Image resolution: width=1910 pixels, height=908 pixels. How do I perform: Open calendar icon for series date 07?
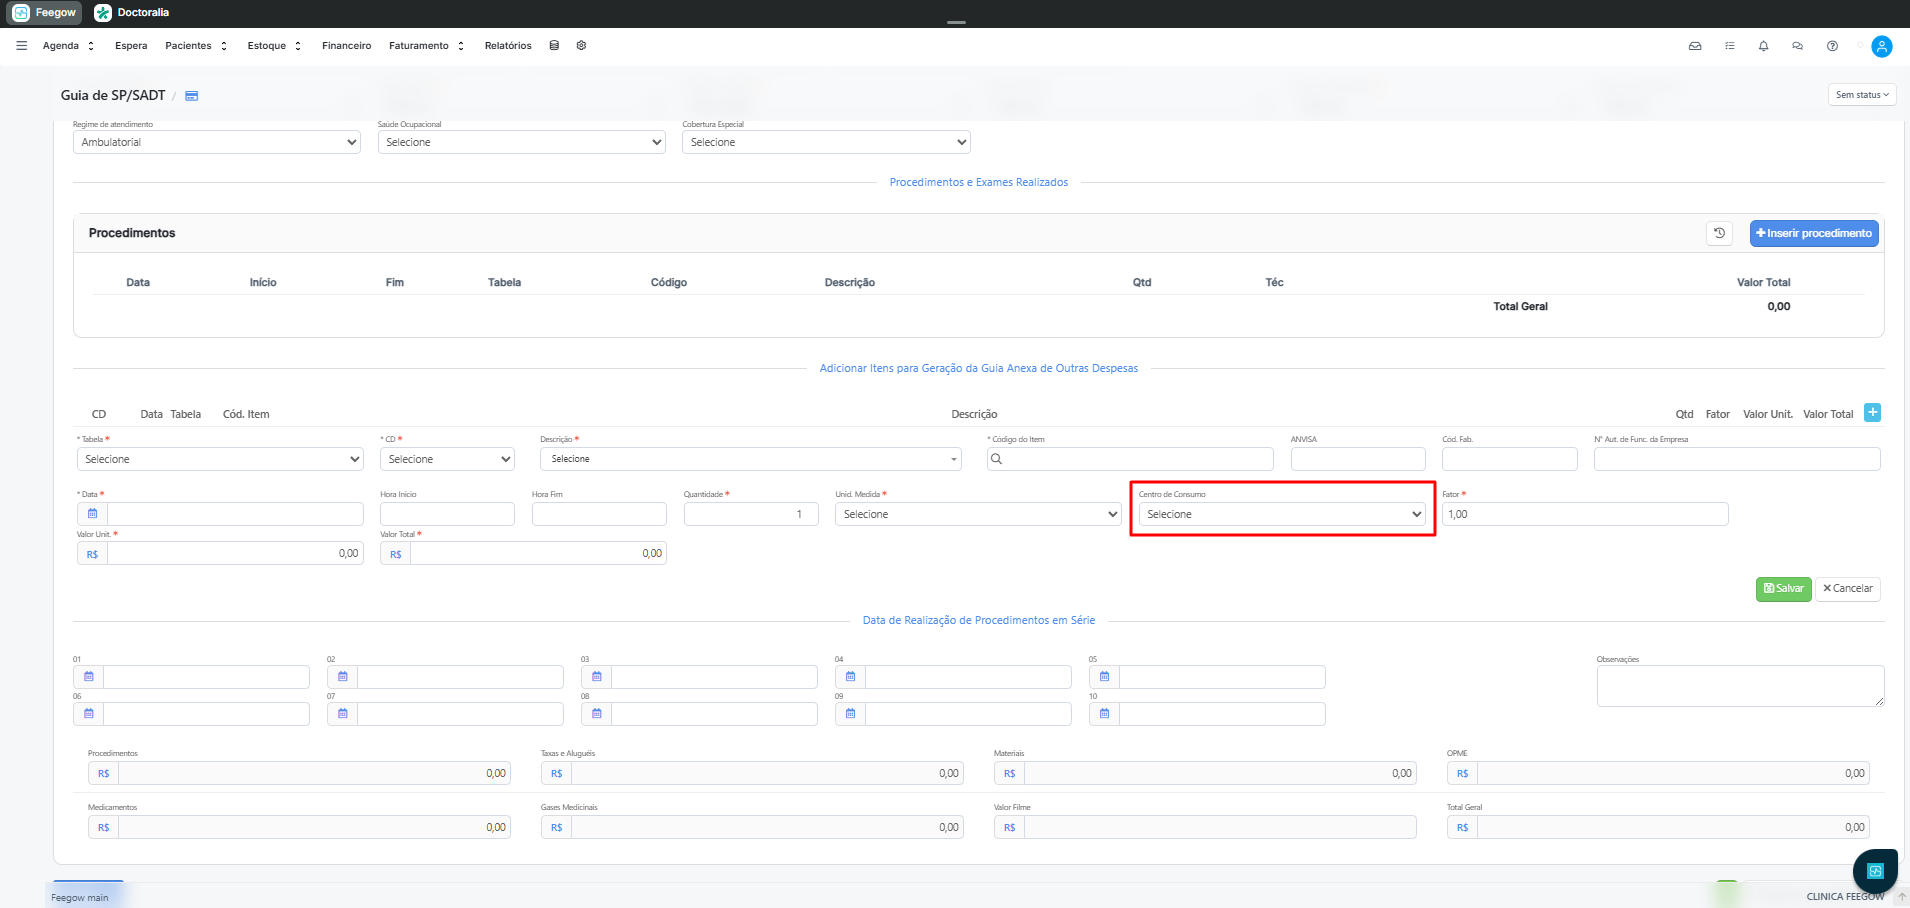coord(342,714)
